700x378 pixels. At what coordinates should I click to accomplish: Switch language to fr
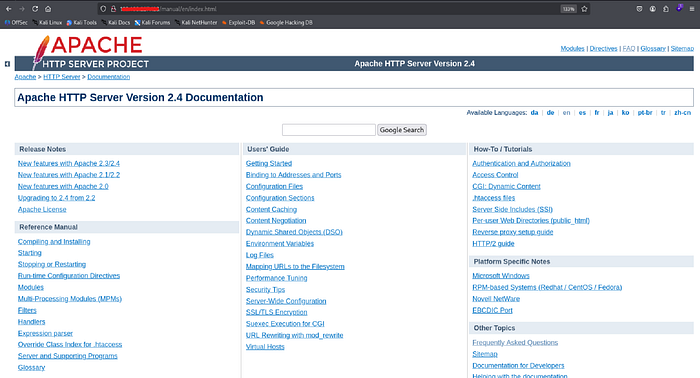(597, 112)
